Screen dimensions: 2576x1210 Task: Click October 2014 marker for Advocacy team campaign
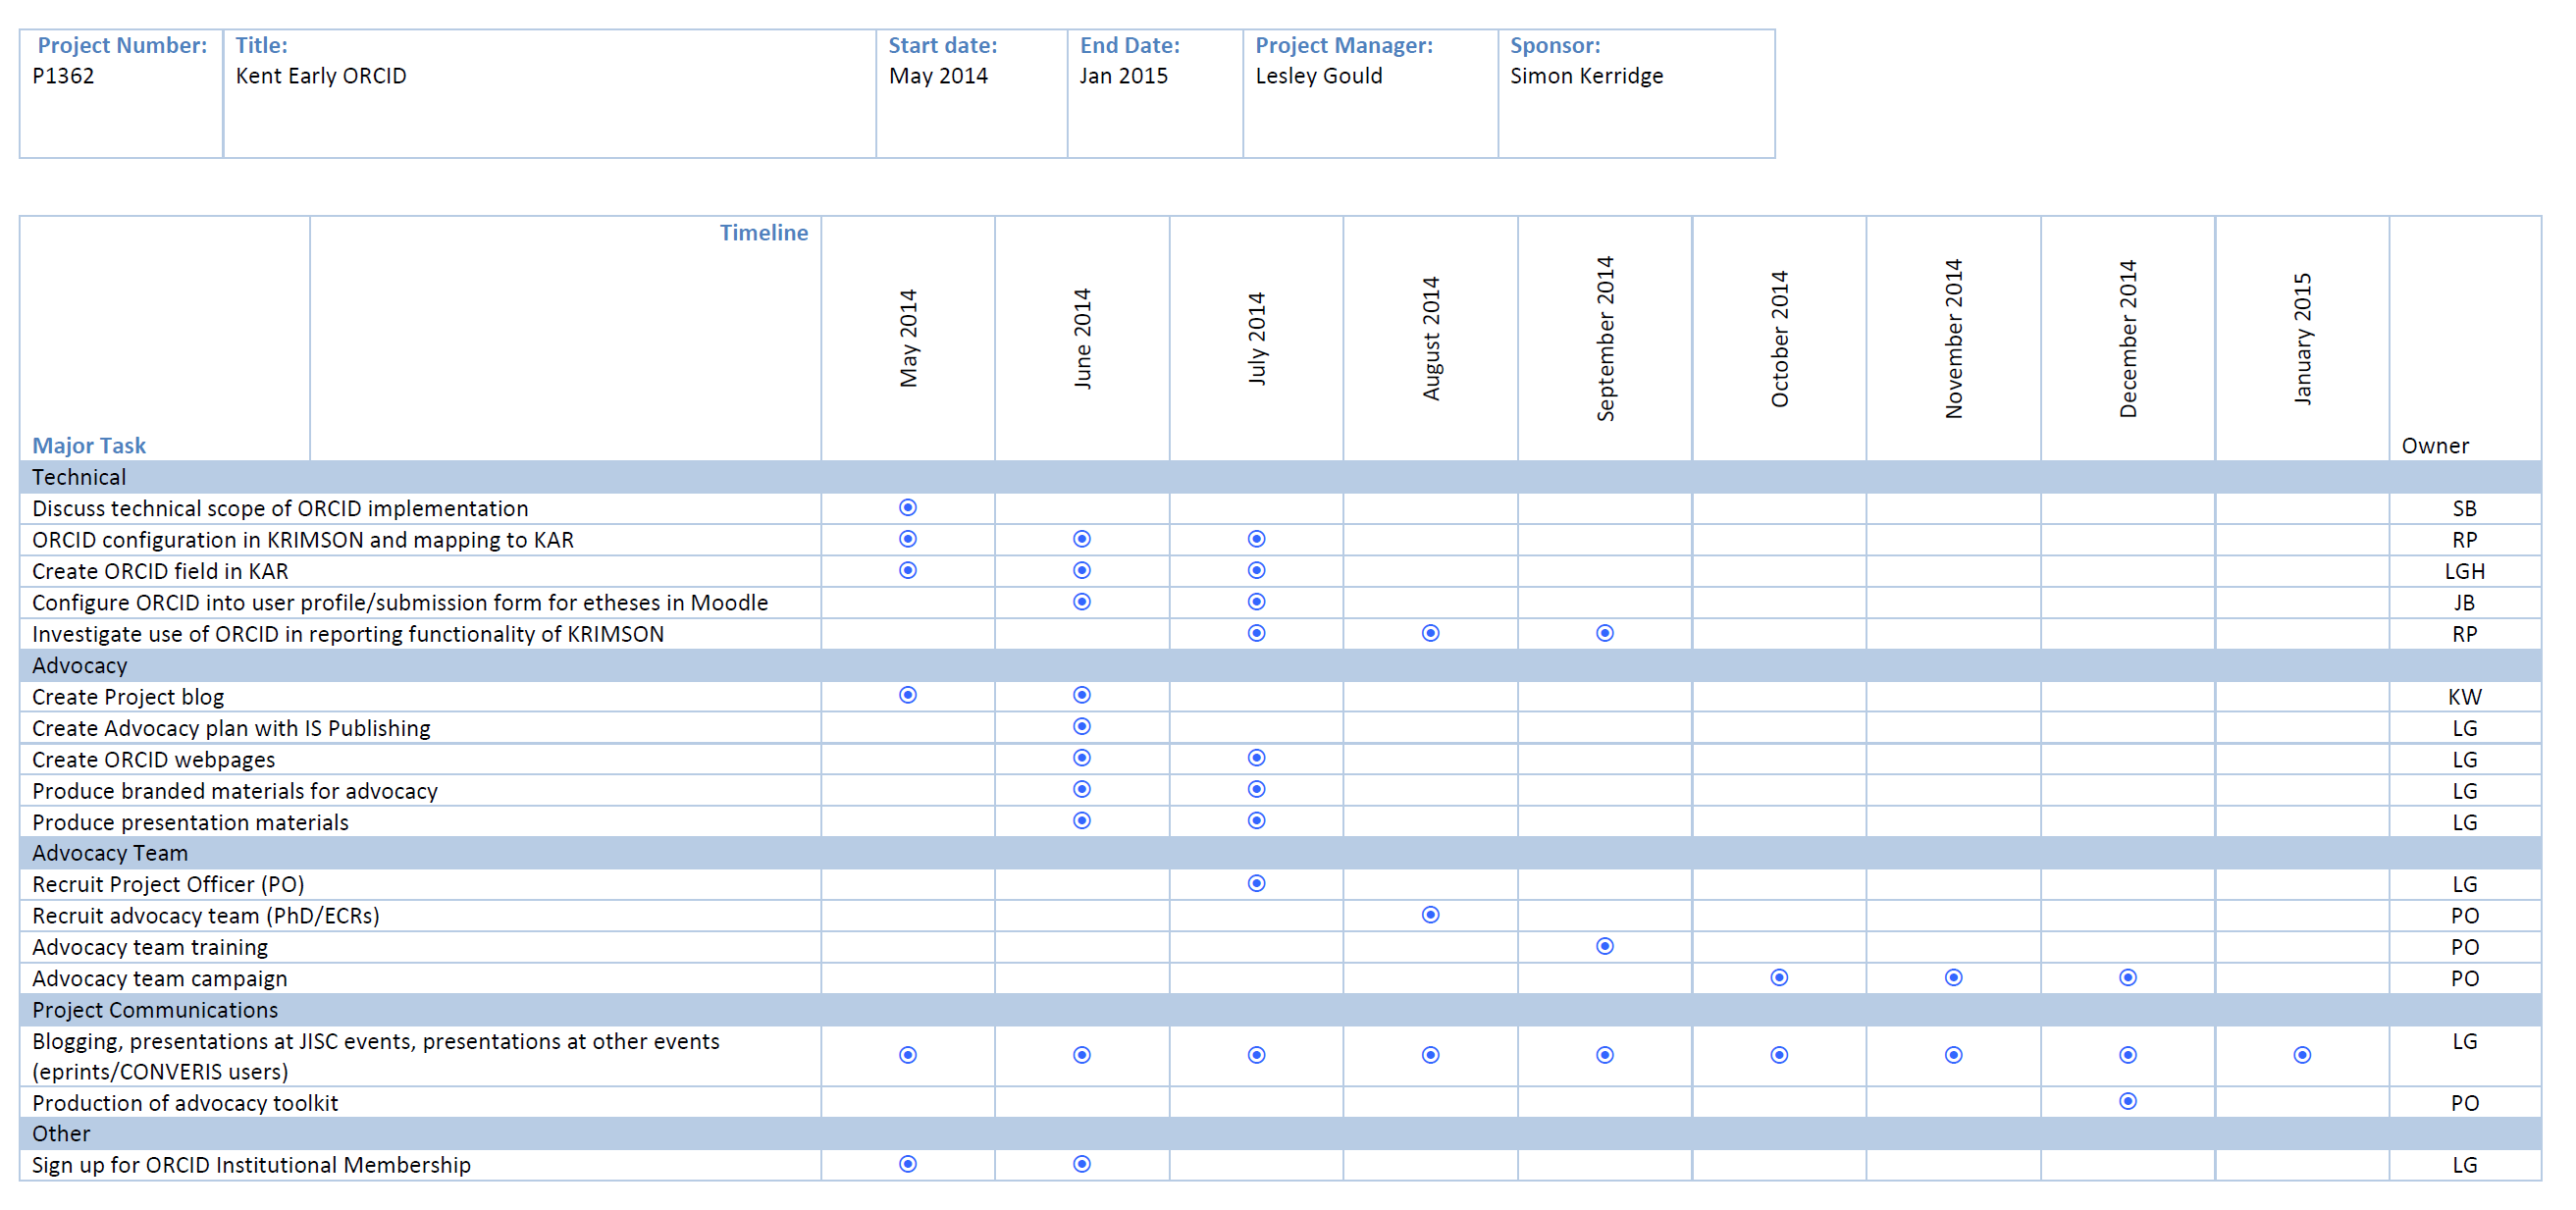(1778, 977)
